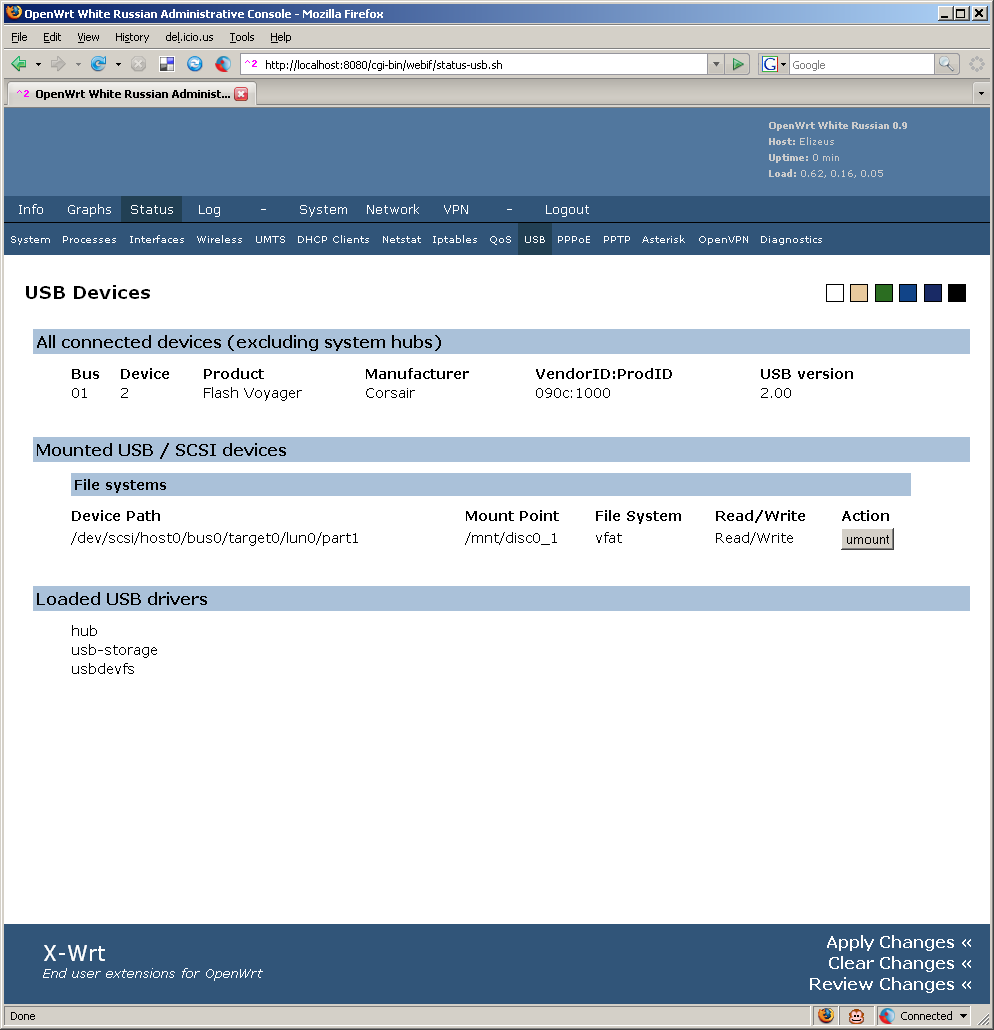
Task: Open the Netstat status subpage
Action: pos(401,240)
